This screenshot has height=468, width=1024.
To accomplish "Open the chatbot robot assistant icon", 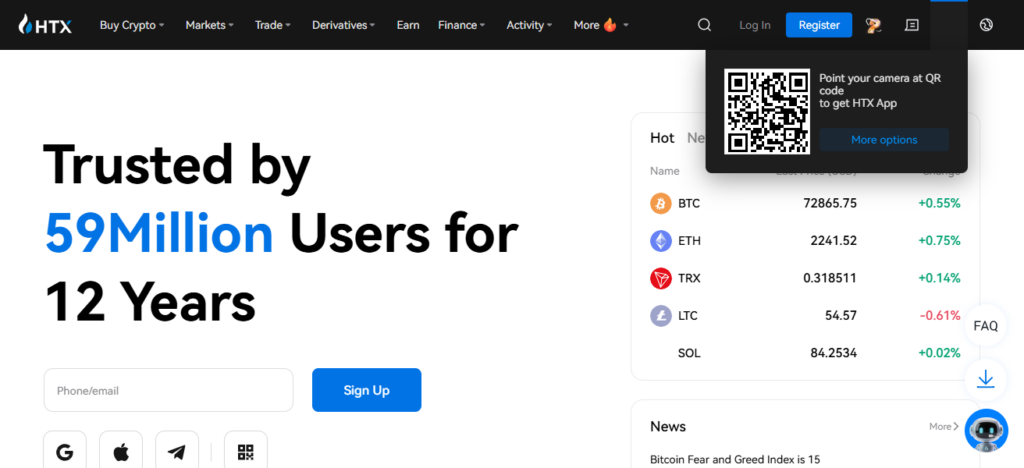I will point(986,430).
